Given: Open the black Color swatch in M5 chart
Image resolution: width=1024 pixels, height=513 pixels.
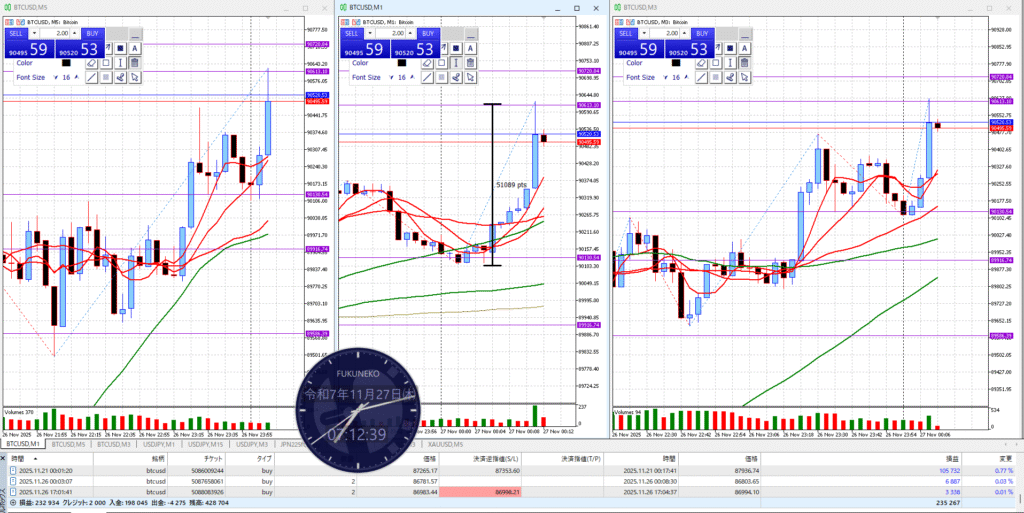Looking at the screenshot, I should [x=67, y=62].
